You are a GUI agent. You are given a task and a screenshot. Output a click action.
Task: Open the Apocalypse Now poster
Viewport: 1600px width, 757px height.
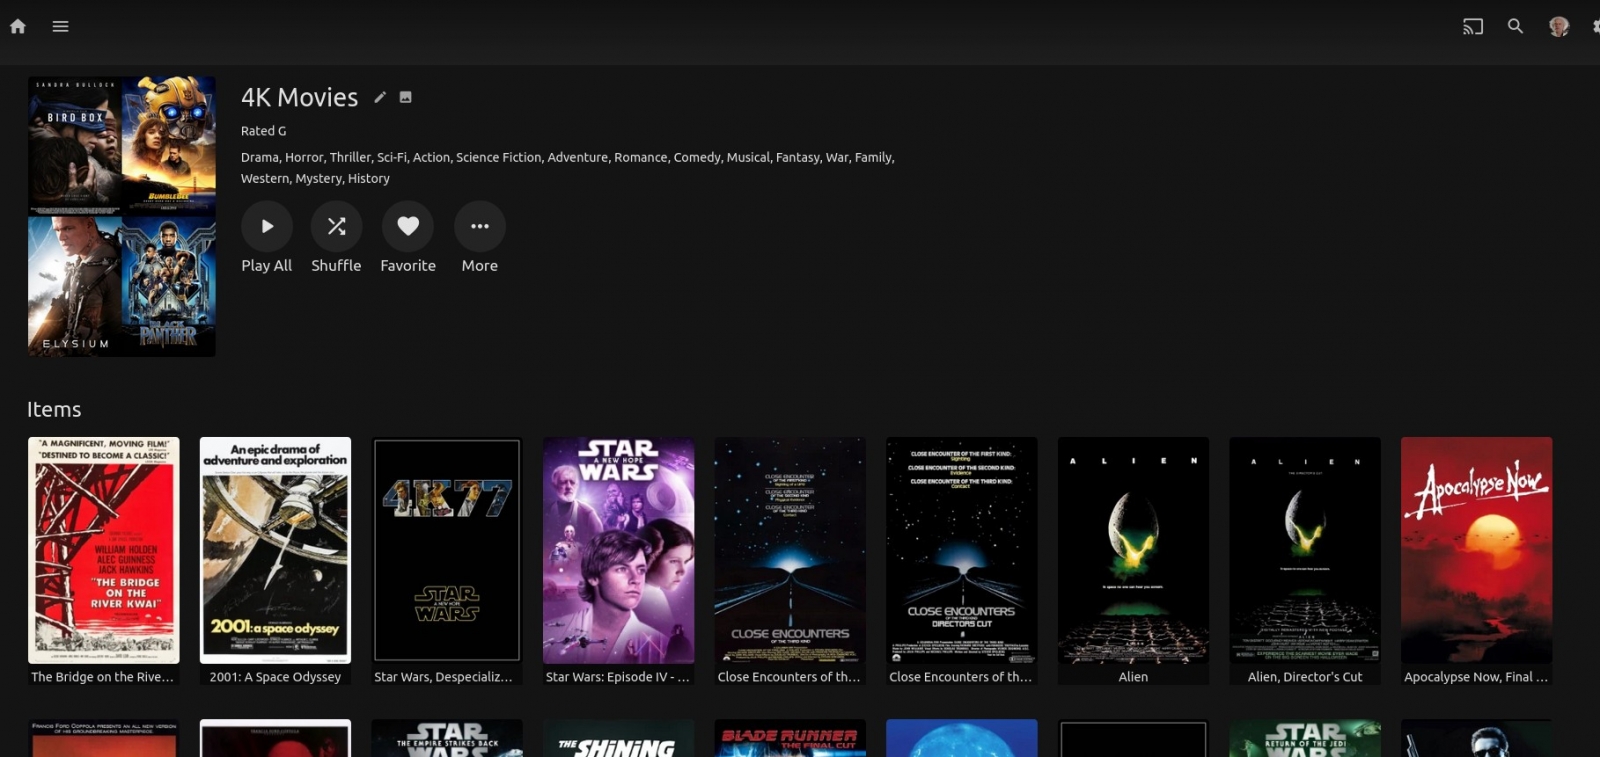click(x=1477, y=550)
